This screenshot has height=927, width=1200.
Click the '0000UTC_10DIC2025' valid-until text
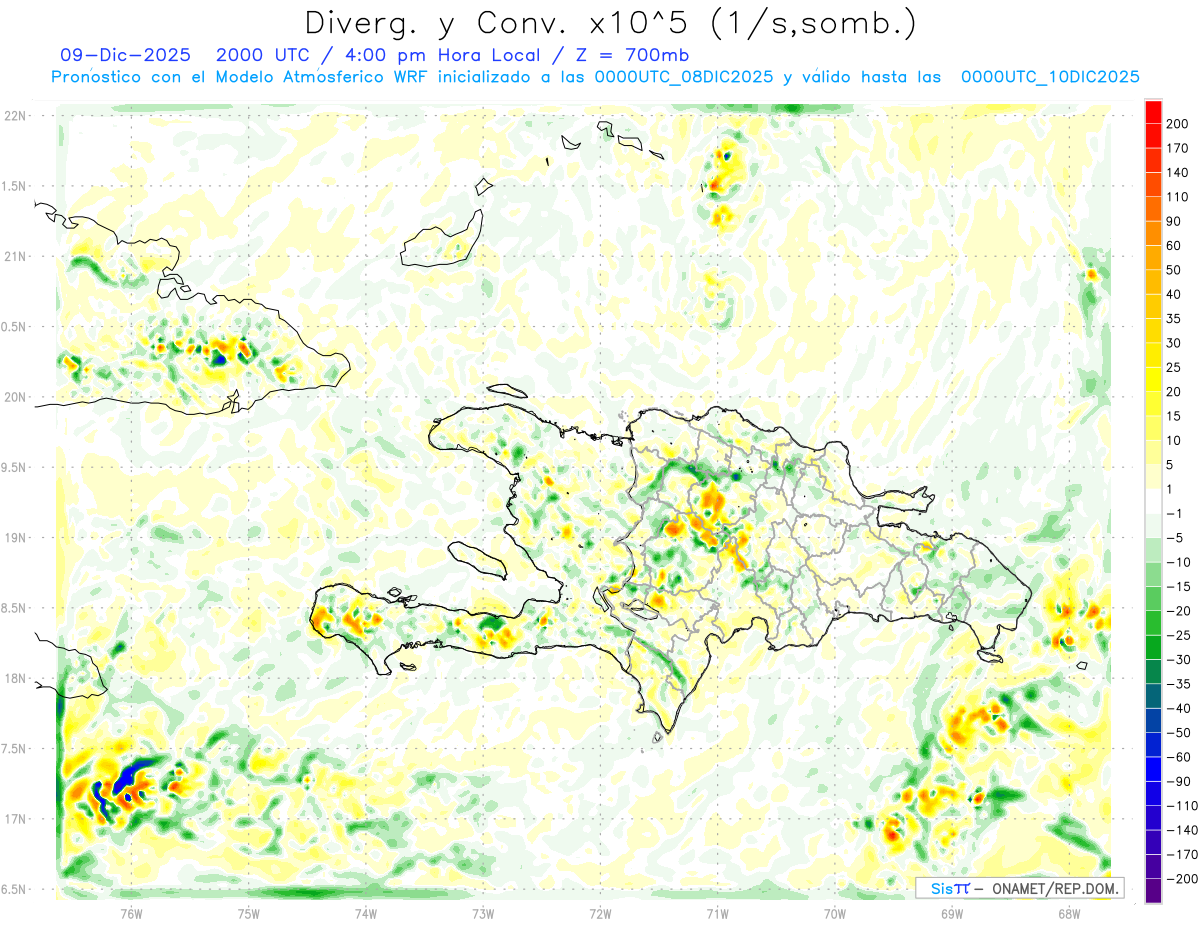coord(1050,77)
